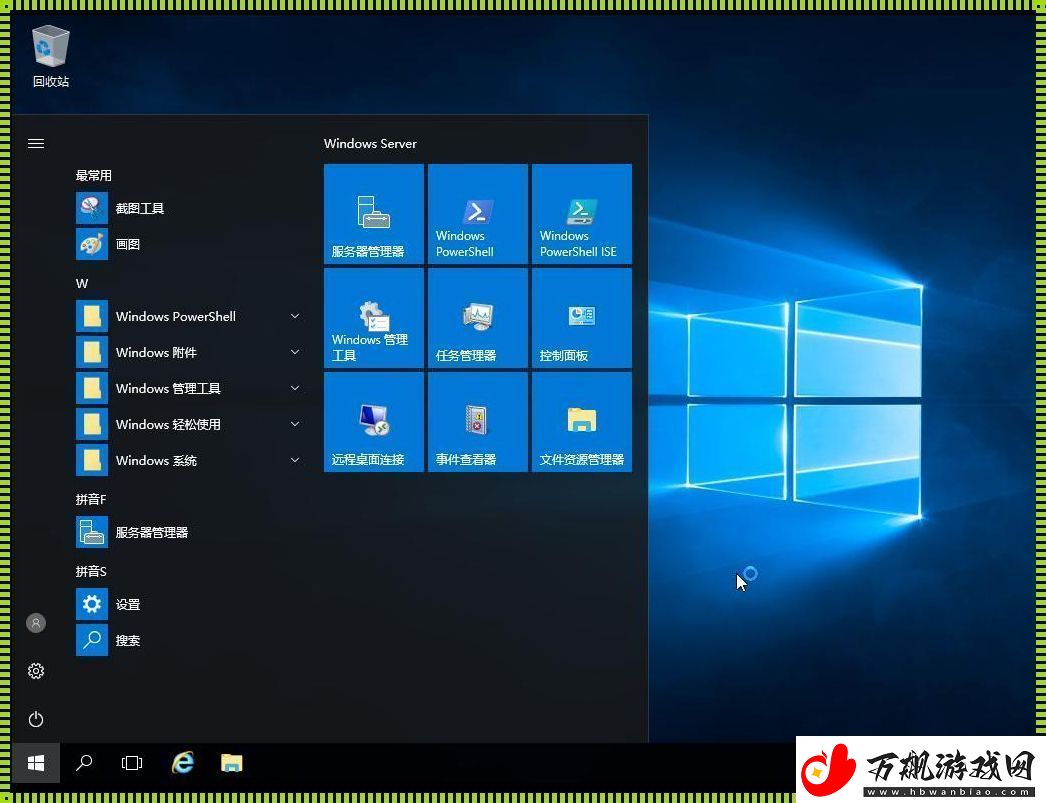Expand the Windows 管理工具 folder chevron
The image size is (1046, 803).
[295, 388]
